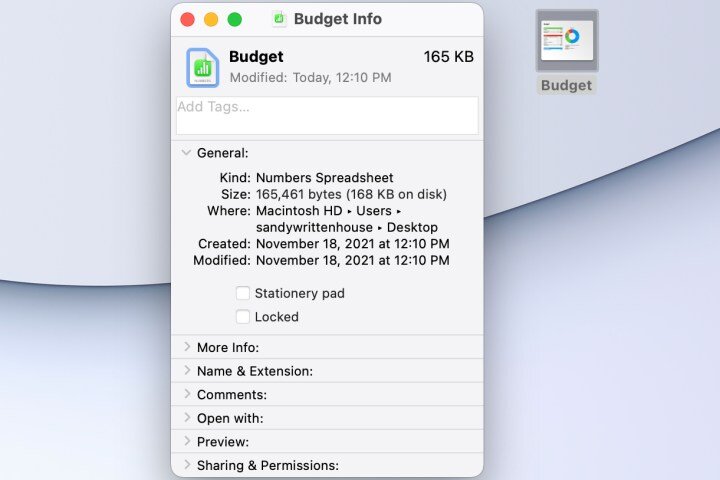
Task: Click the bold Budget file name heading
Action: (x=256, y=56)
